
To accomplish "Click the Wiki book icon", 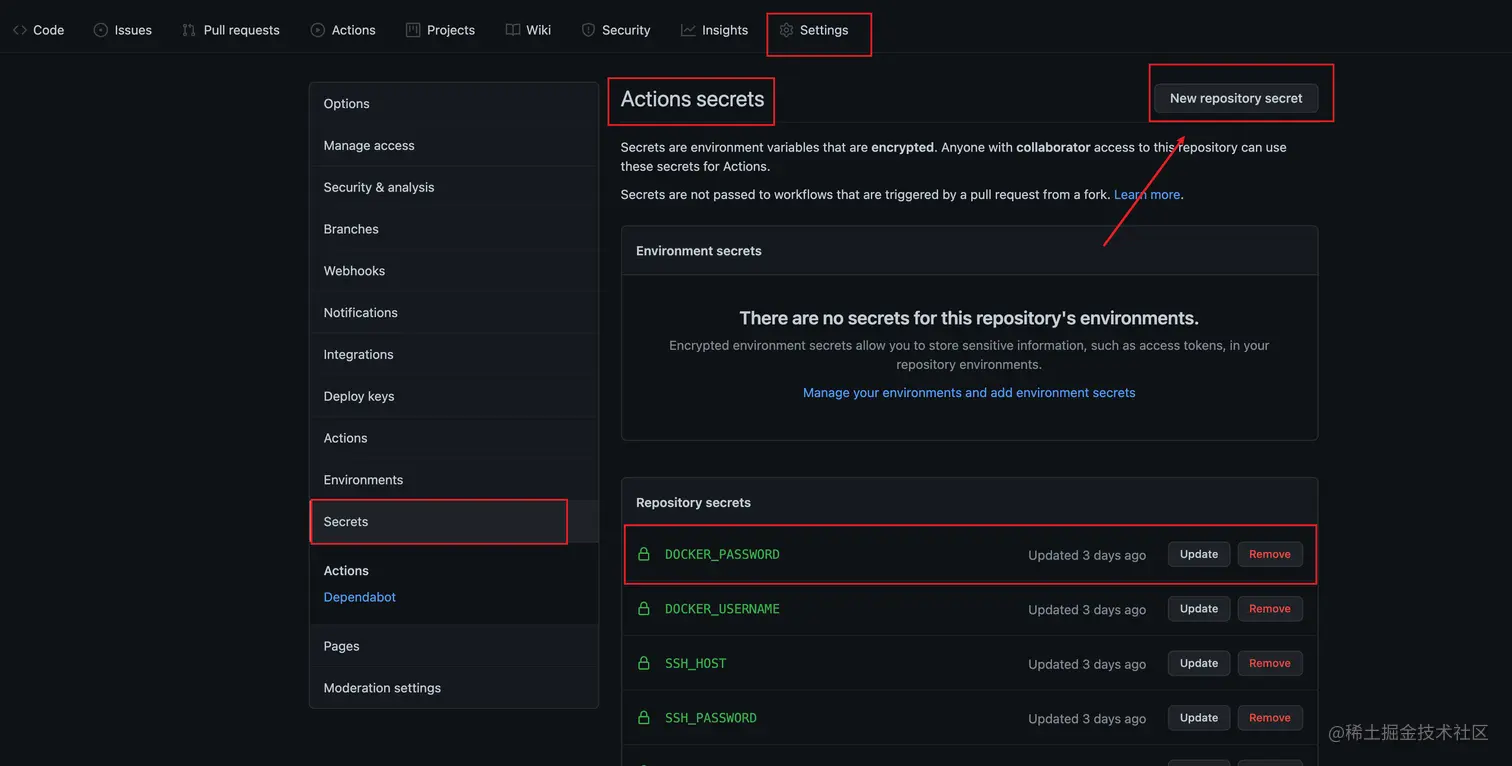I will click(x=512, y=30).
